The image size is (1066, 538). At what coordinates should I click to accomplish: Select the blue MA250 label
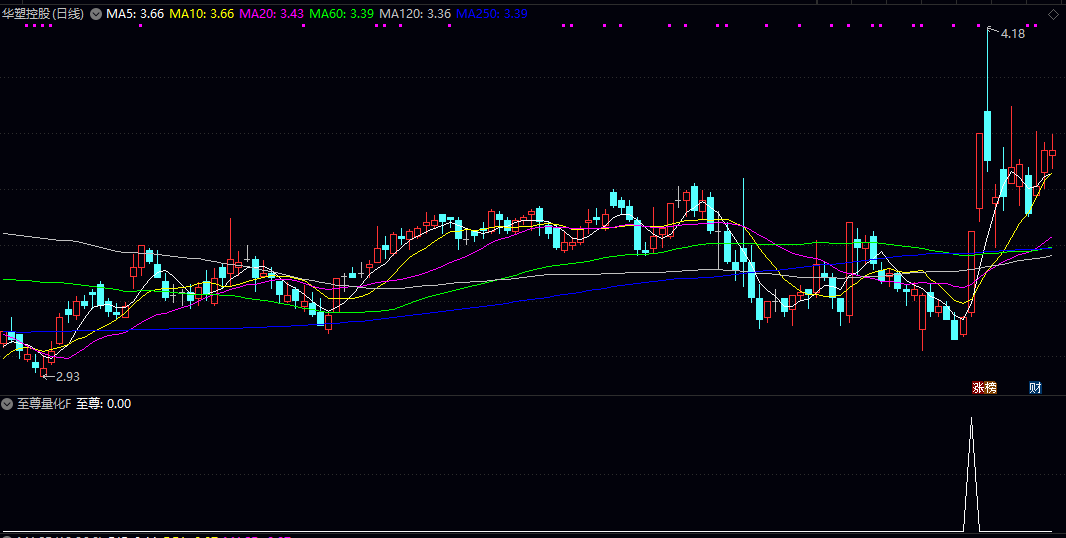493,14
